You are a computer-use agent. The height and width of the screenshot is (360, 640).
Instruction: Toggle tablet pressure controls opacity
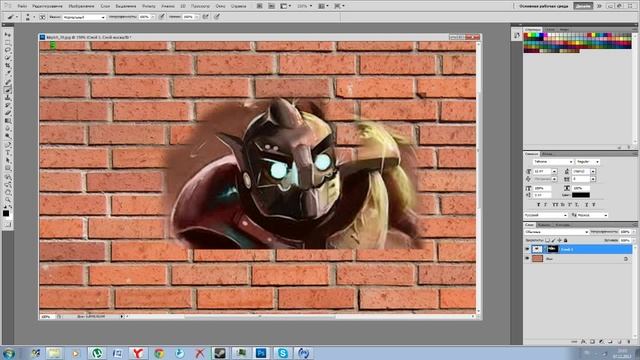162,17
